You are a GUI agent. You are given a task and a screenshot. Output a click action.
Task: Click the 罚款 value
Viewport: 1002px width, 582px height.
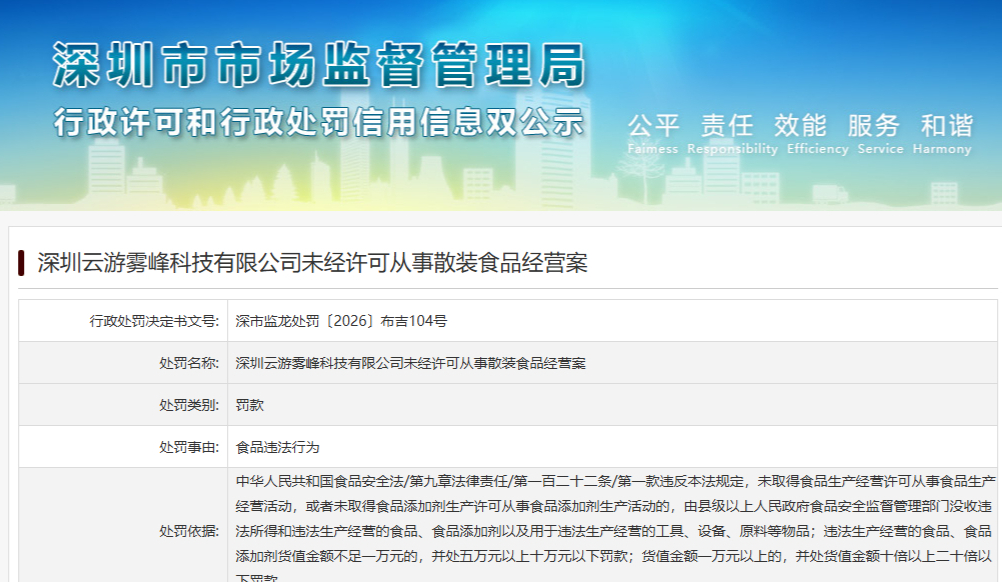[x=249, y=405]
